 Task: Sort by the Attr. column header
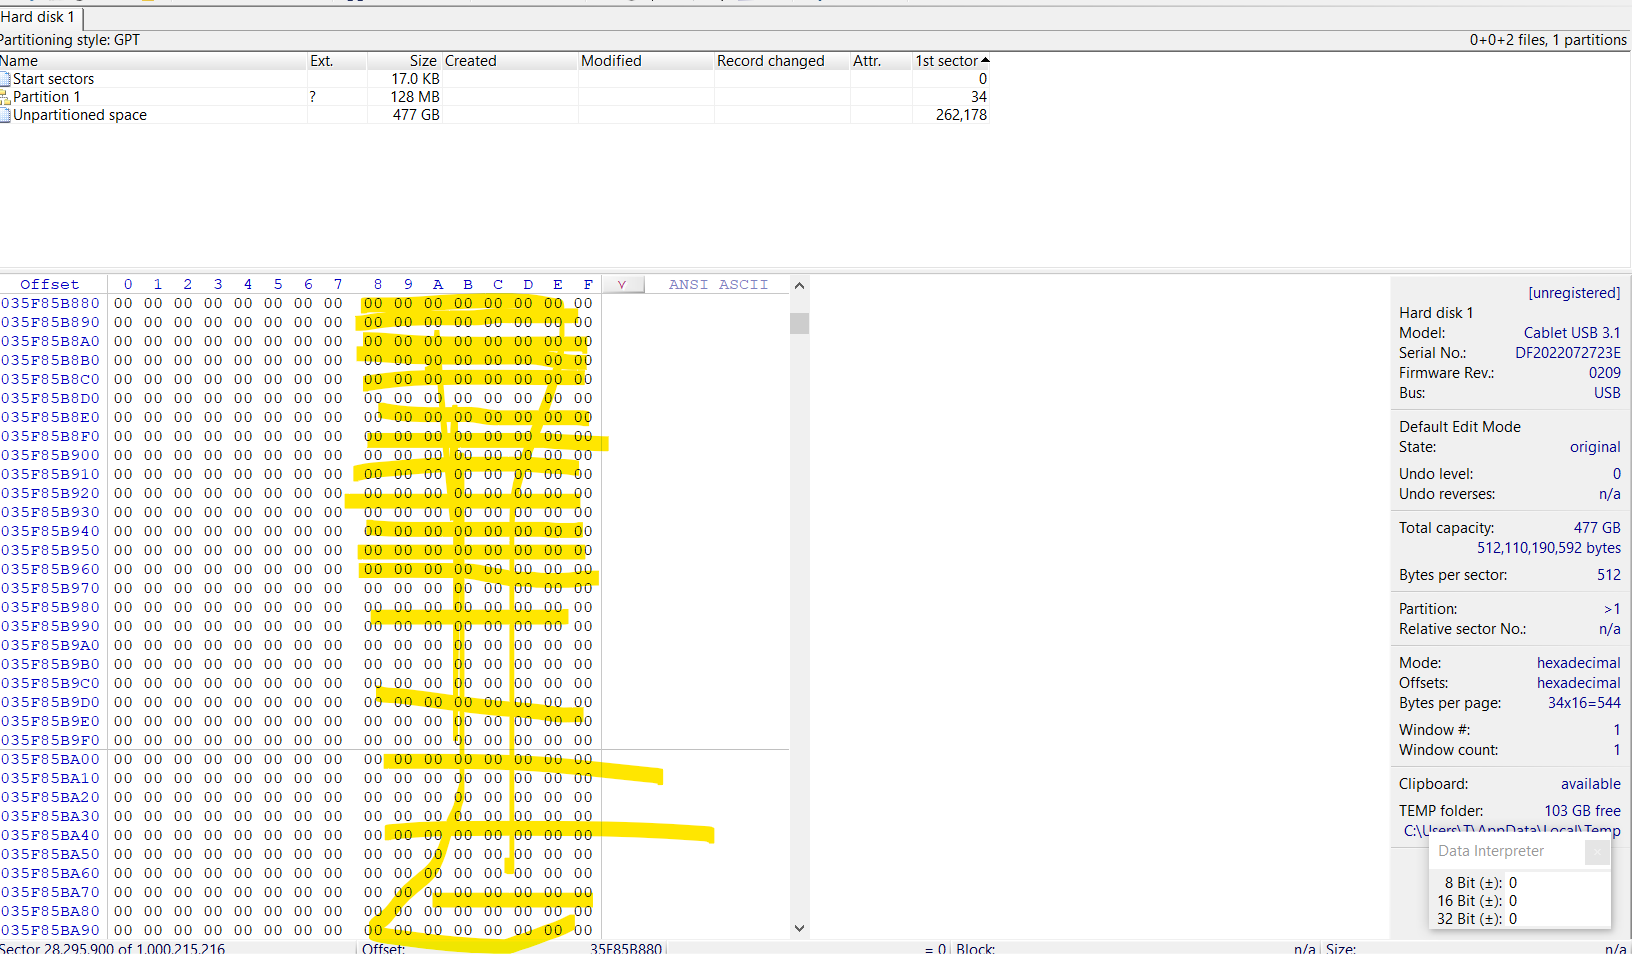pos(881,61)
